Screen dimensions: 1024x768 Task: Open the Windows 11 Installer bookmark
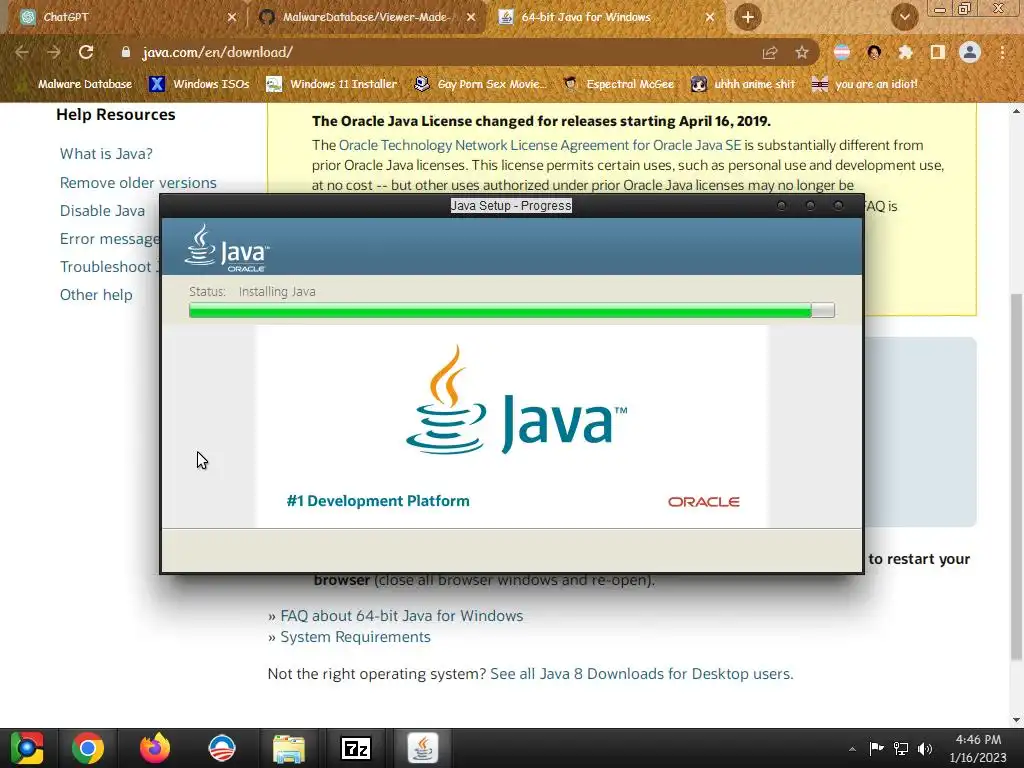click(x=332, y=84)
